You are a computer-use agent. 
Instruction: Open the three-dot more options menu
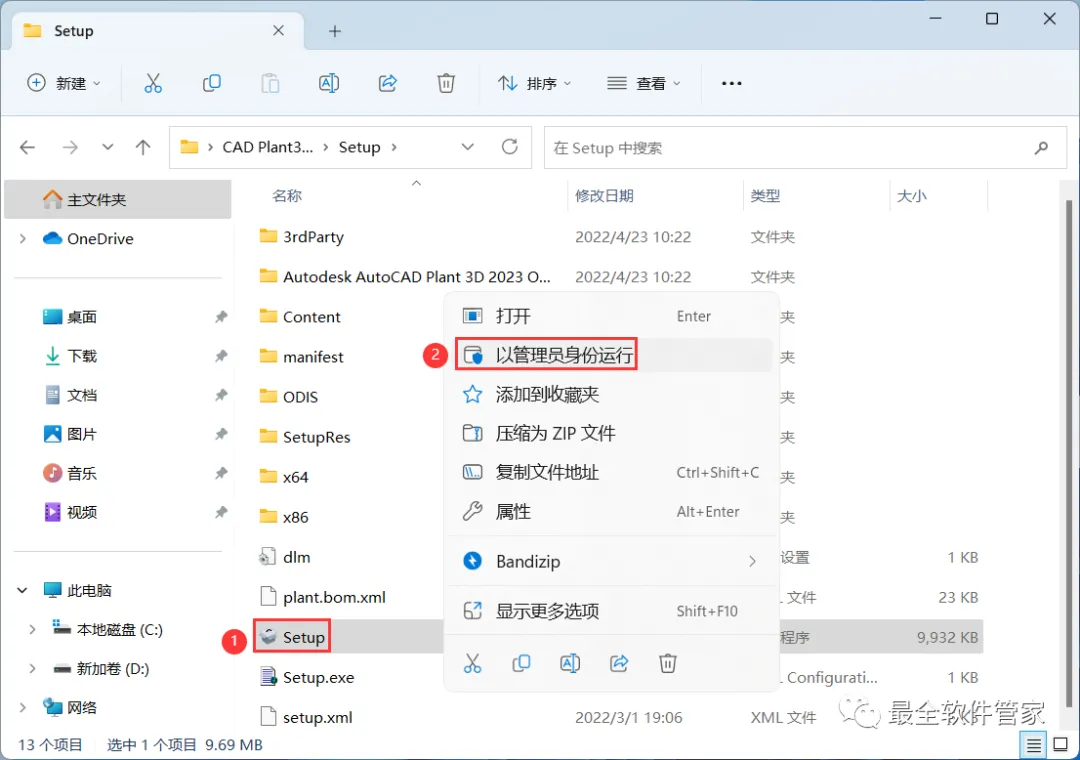[x=731, y=83]
